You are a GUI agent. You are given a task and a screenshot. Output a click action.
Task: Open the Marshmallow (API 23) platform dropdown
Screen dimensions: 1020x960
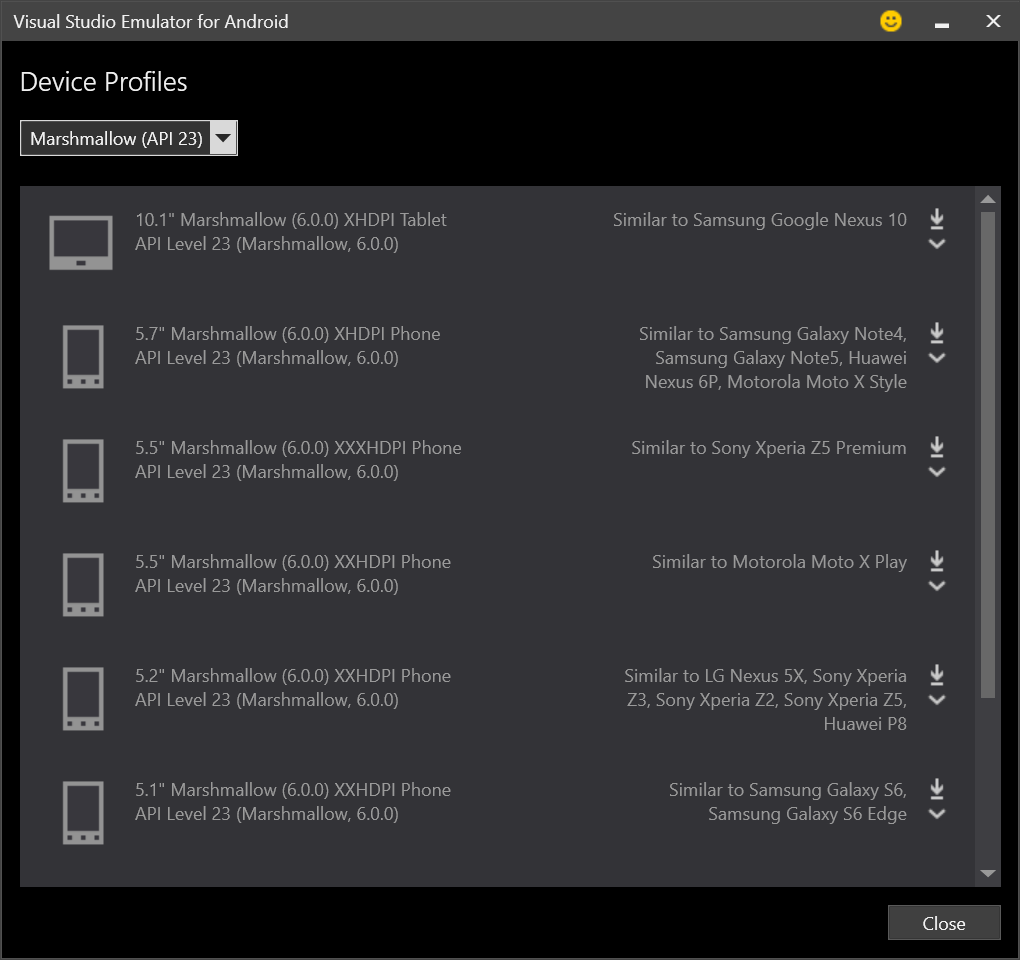(x=129, y=138)
